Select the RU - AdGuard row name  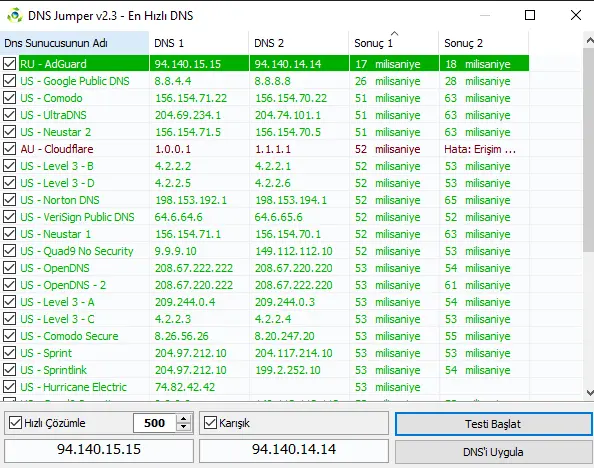(53, 64)
